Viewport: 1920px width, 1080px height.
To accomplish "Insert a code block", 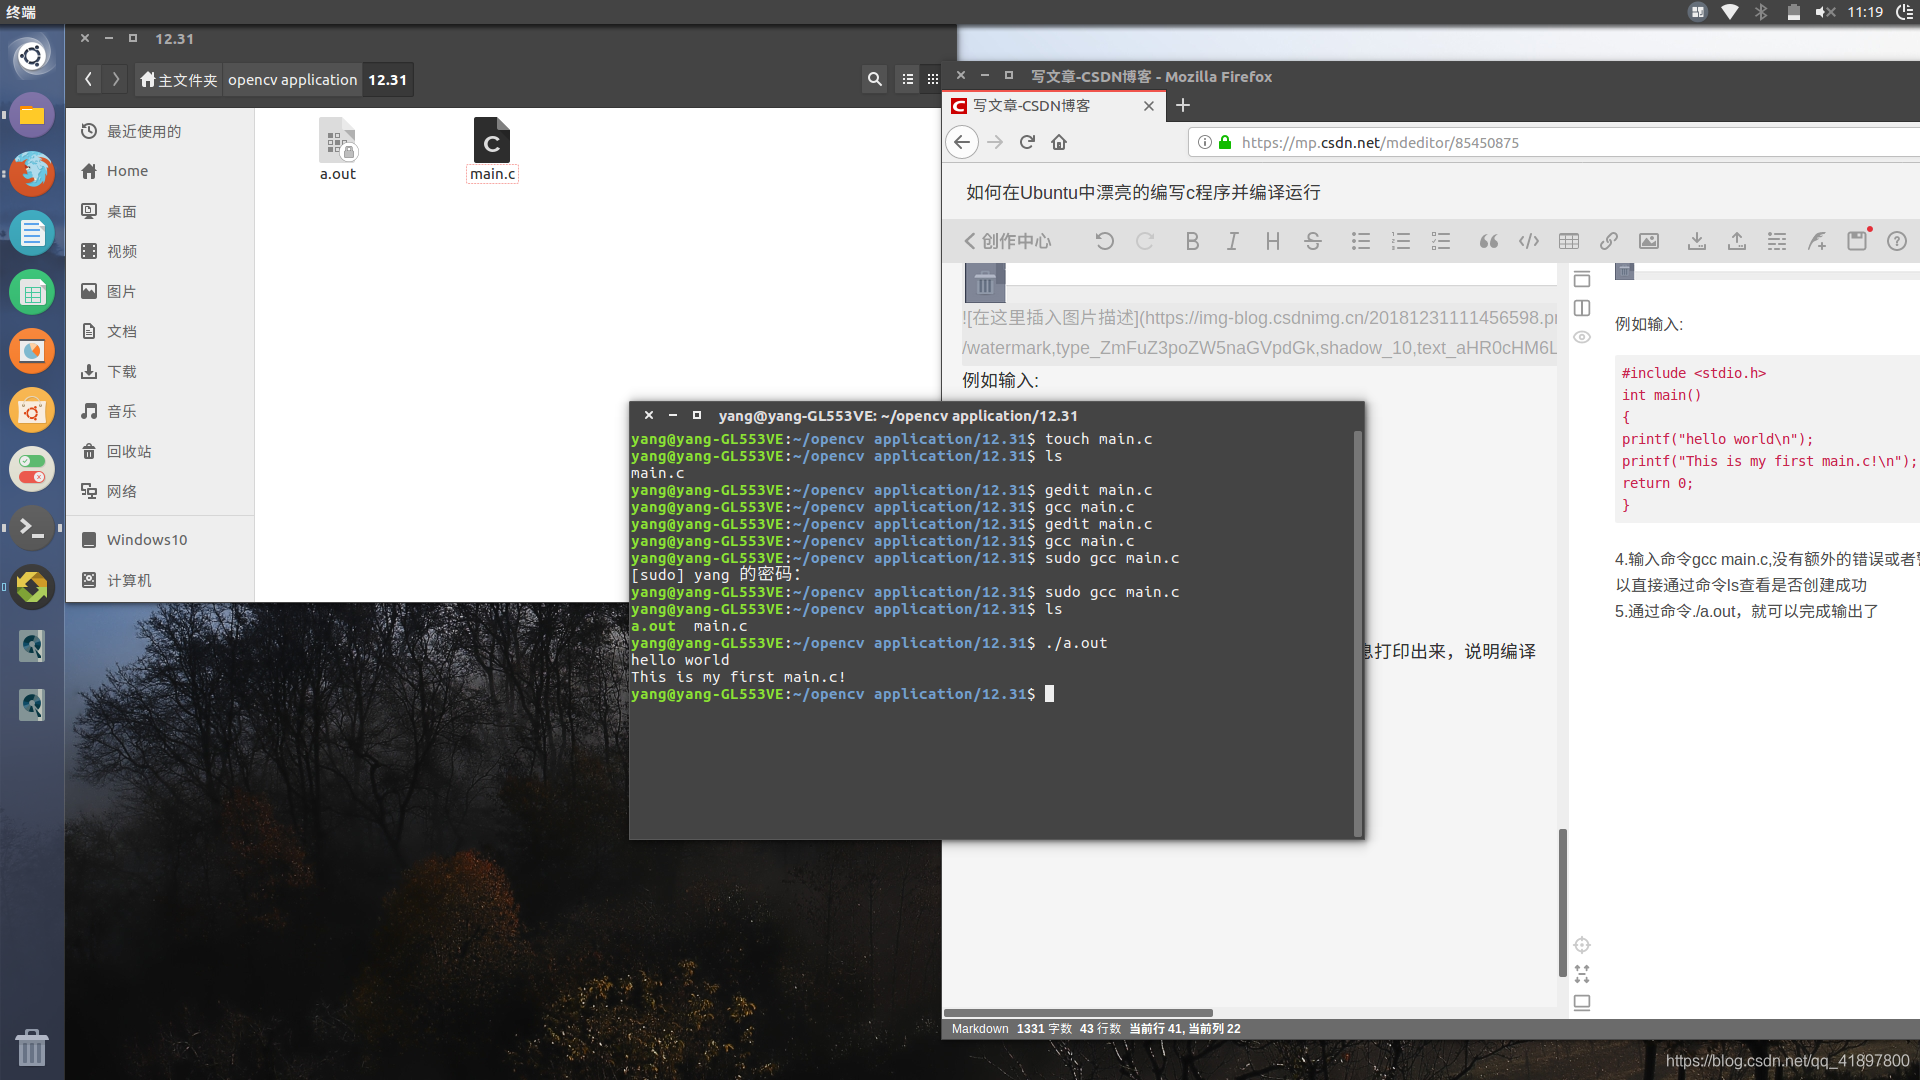I will point(1529,241).
